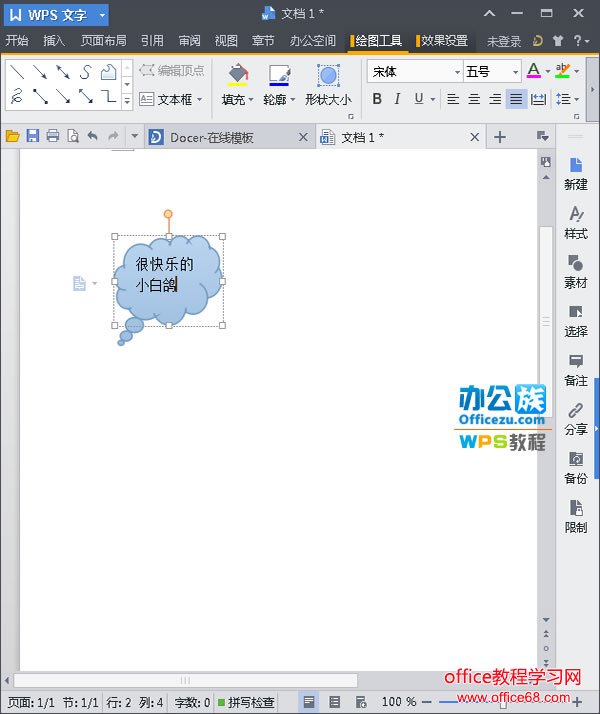Viewport: 600px width, 714px height.
Task: Open the 备份 (Backup) sidebar panel
Action: pyautogui.click(x=576, y=466)
